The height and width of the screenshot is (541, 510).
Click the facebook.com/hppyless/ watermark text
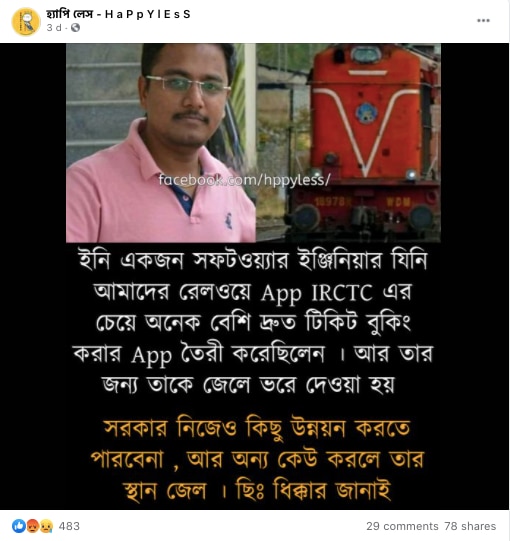(244, 180)
